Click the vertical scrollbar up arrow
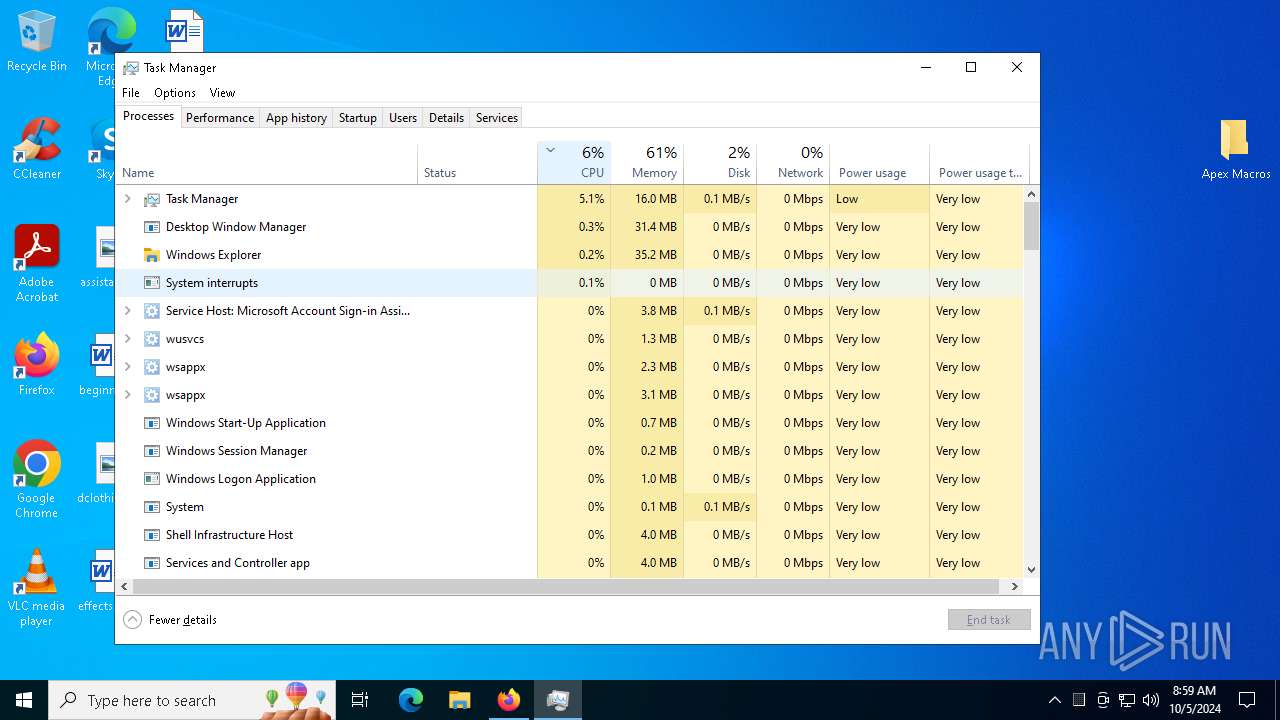Viewport: 1280px width, 720px height. coord(1031,193)
